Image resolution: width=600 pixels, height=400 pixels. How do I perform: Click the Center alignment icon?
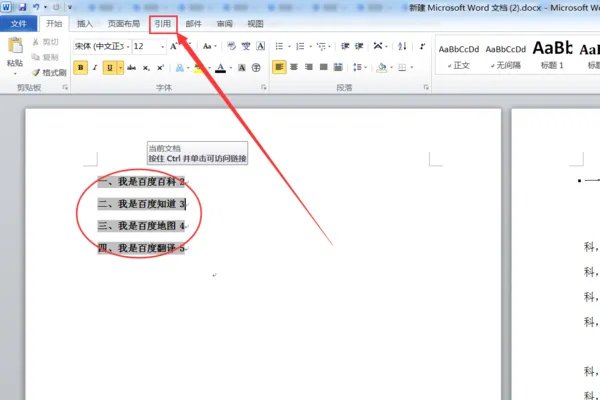click(294, 67)
